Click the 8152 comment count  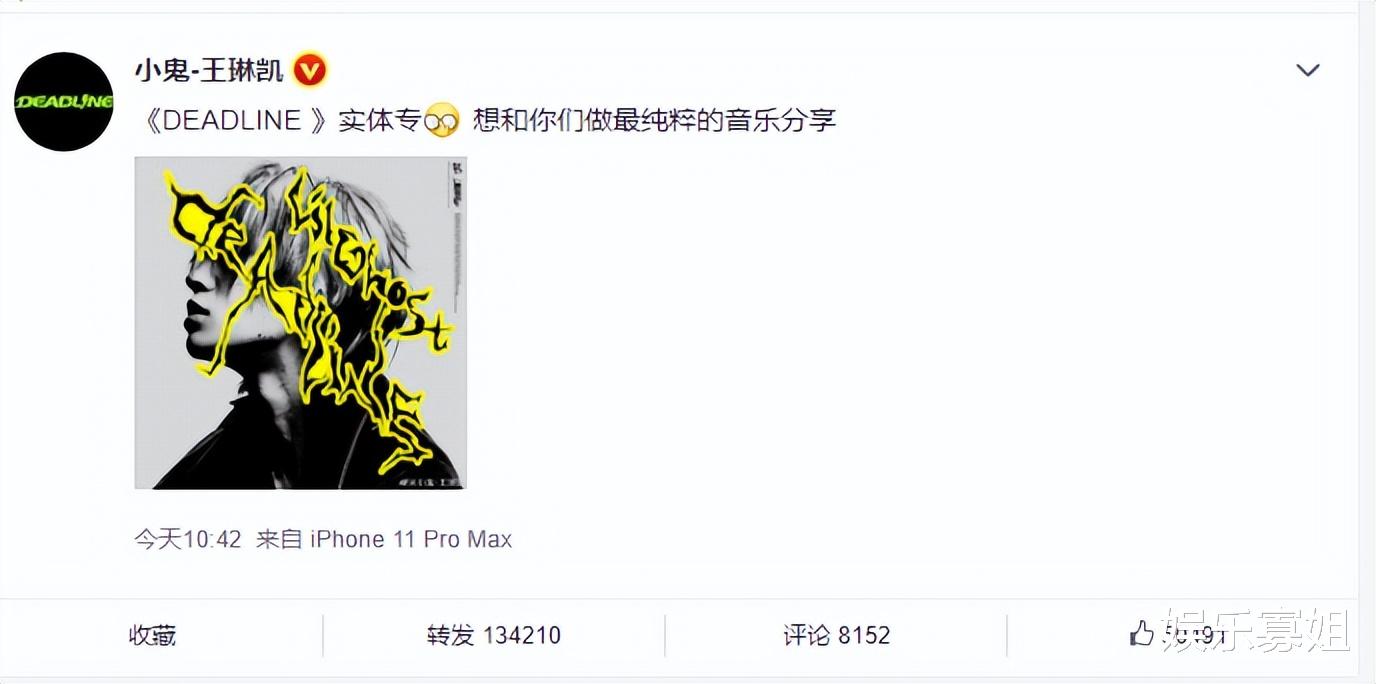pyautogui.click(x=864, y=635)
